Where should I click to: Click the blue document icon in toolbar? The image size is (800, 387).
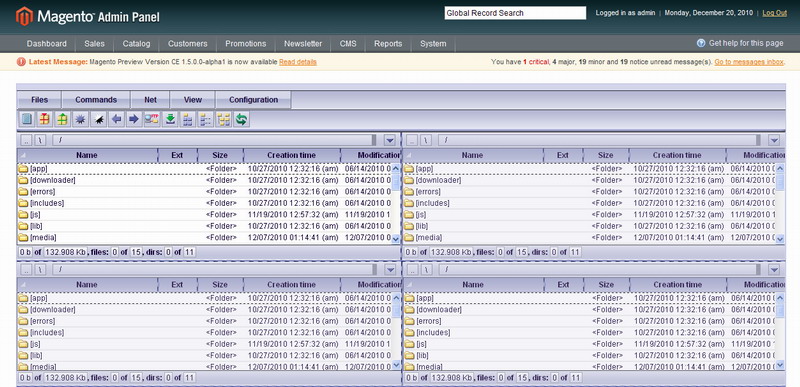pos(27,119)
